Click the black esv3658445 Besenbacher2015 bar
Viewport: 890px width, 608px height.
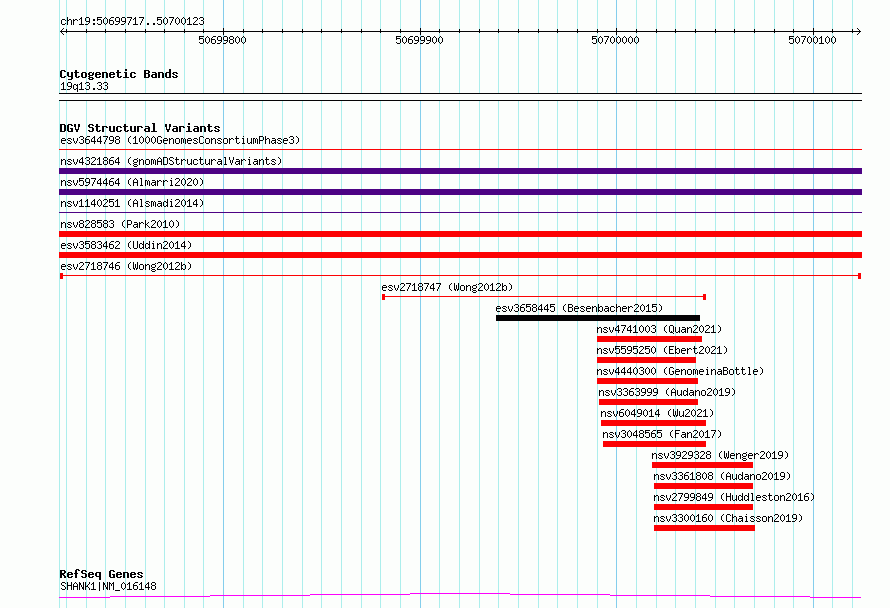tap(598, 318)
